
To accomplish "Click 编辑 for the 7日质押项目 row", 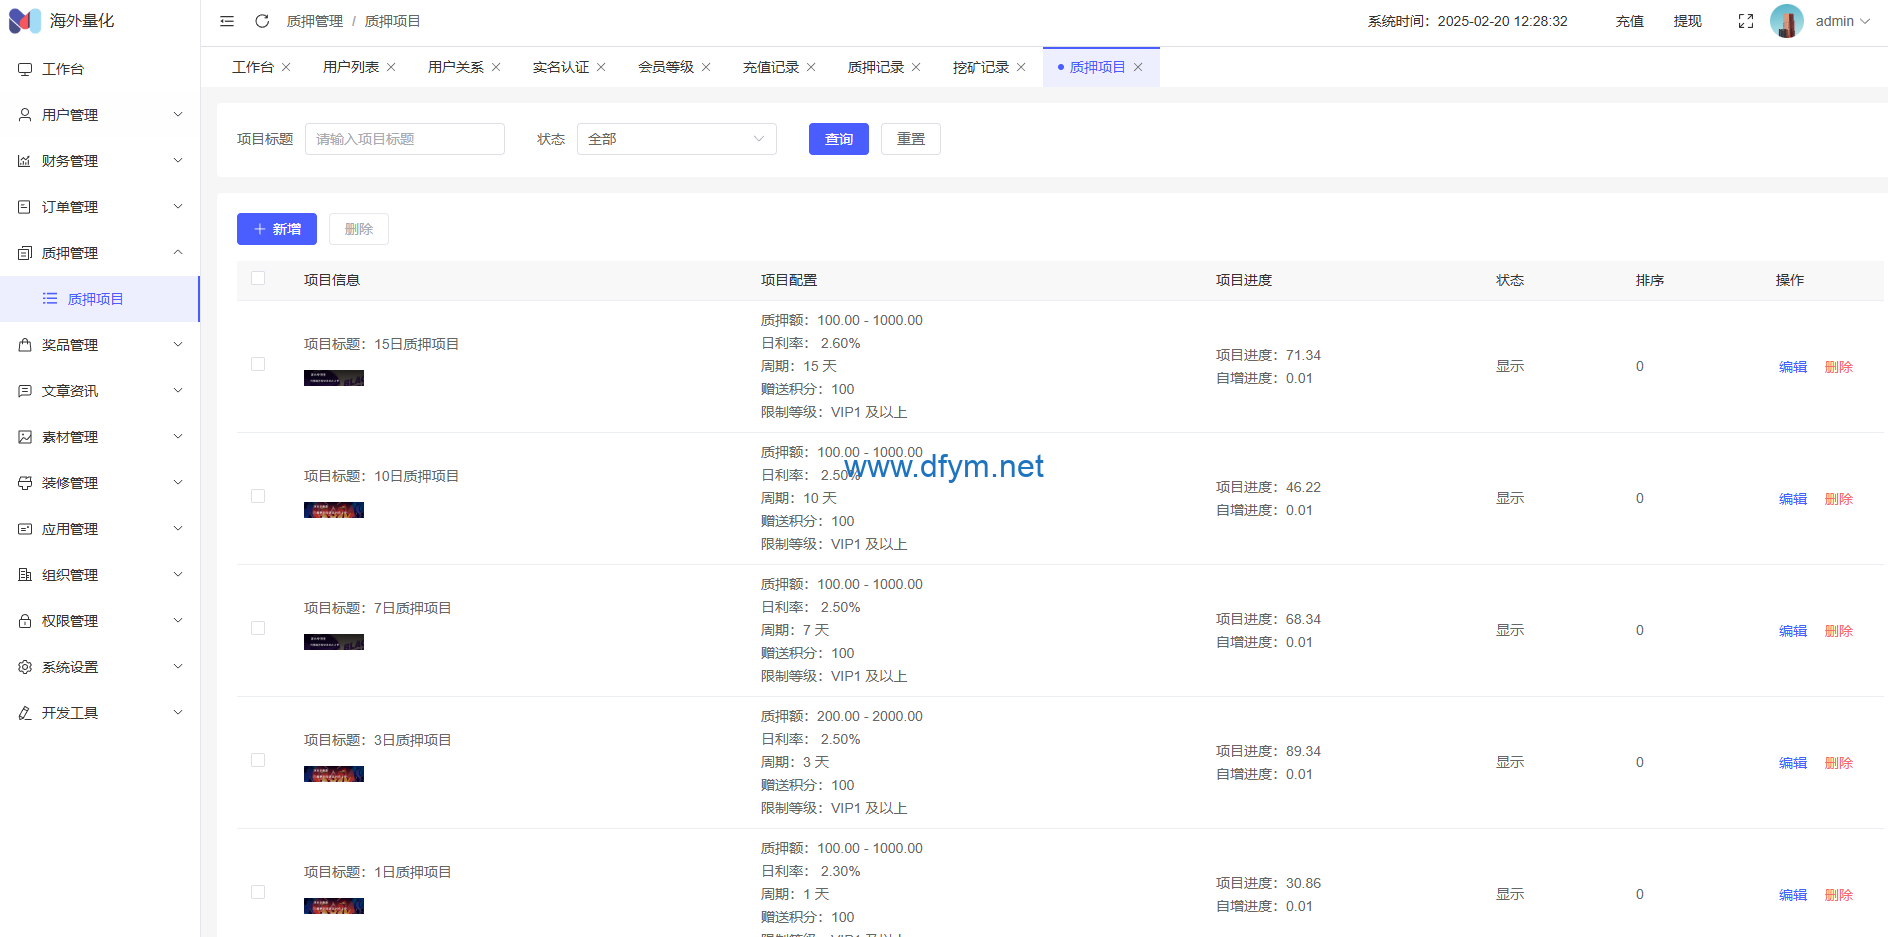I will click(x=1793, y=631).
